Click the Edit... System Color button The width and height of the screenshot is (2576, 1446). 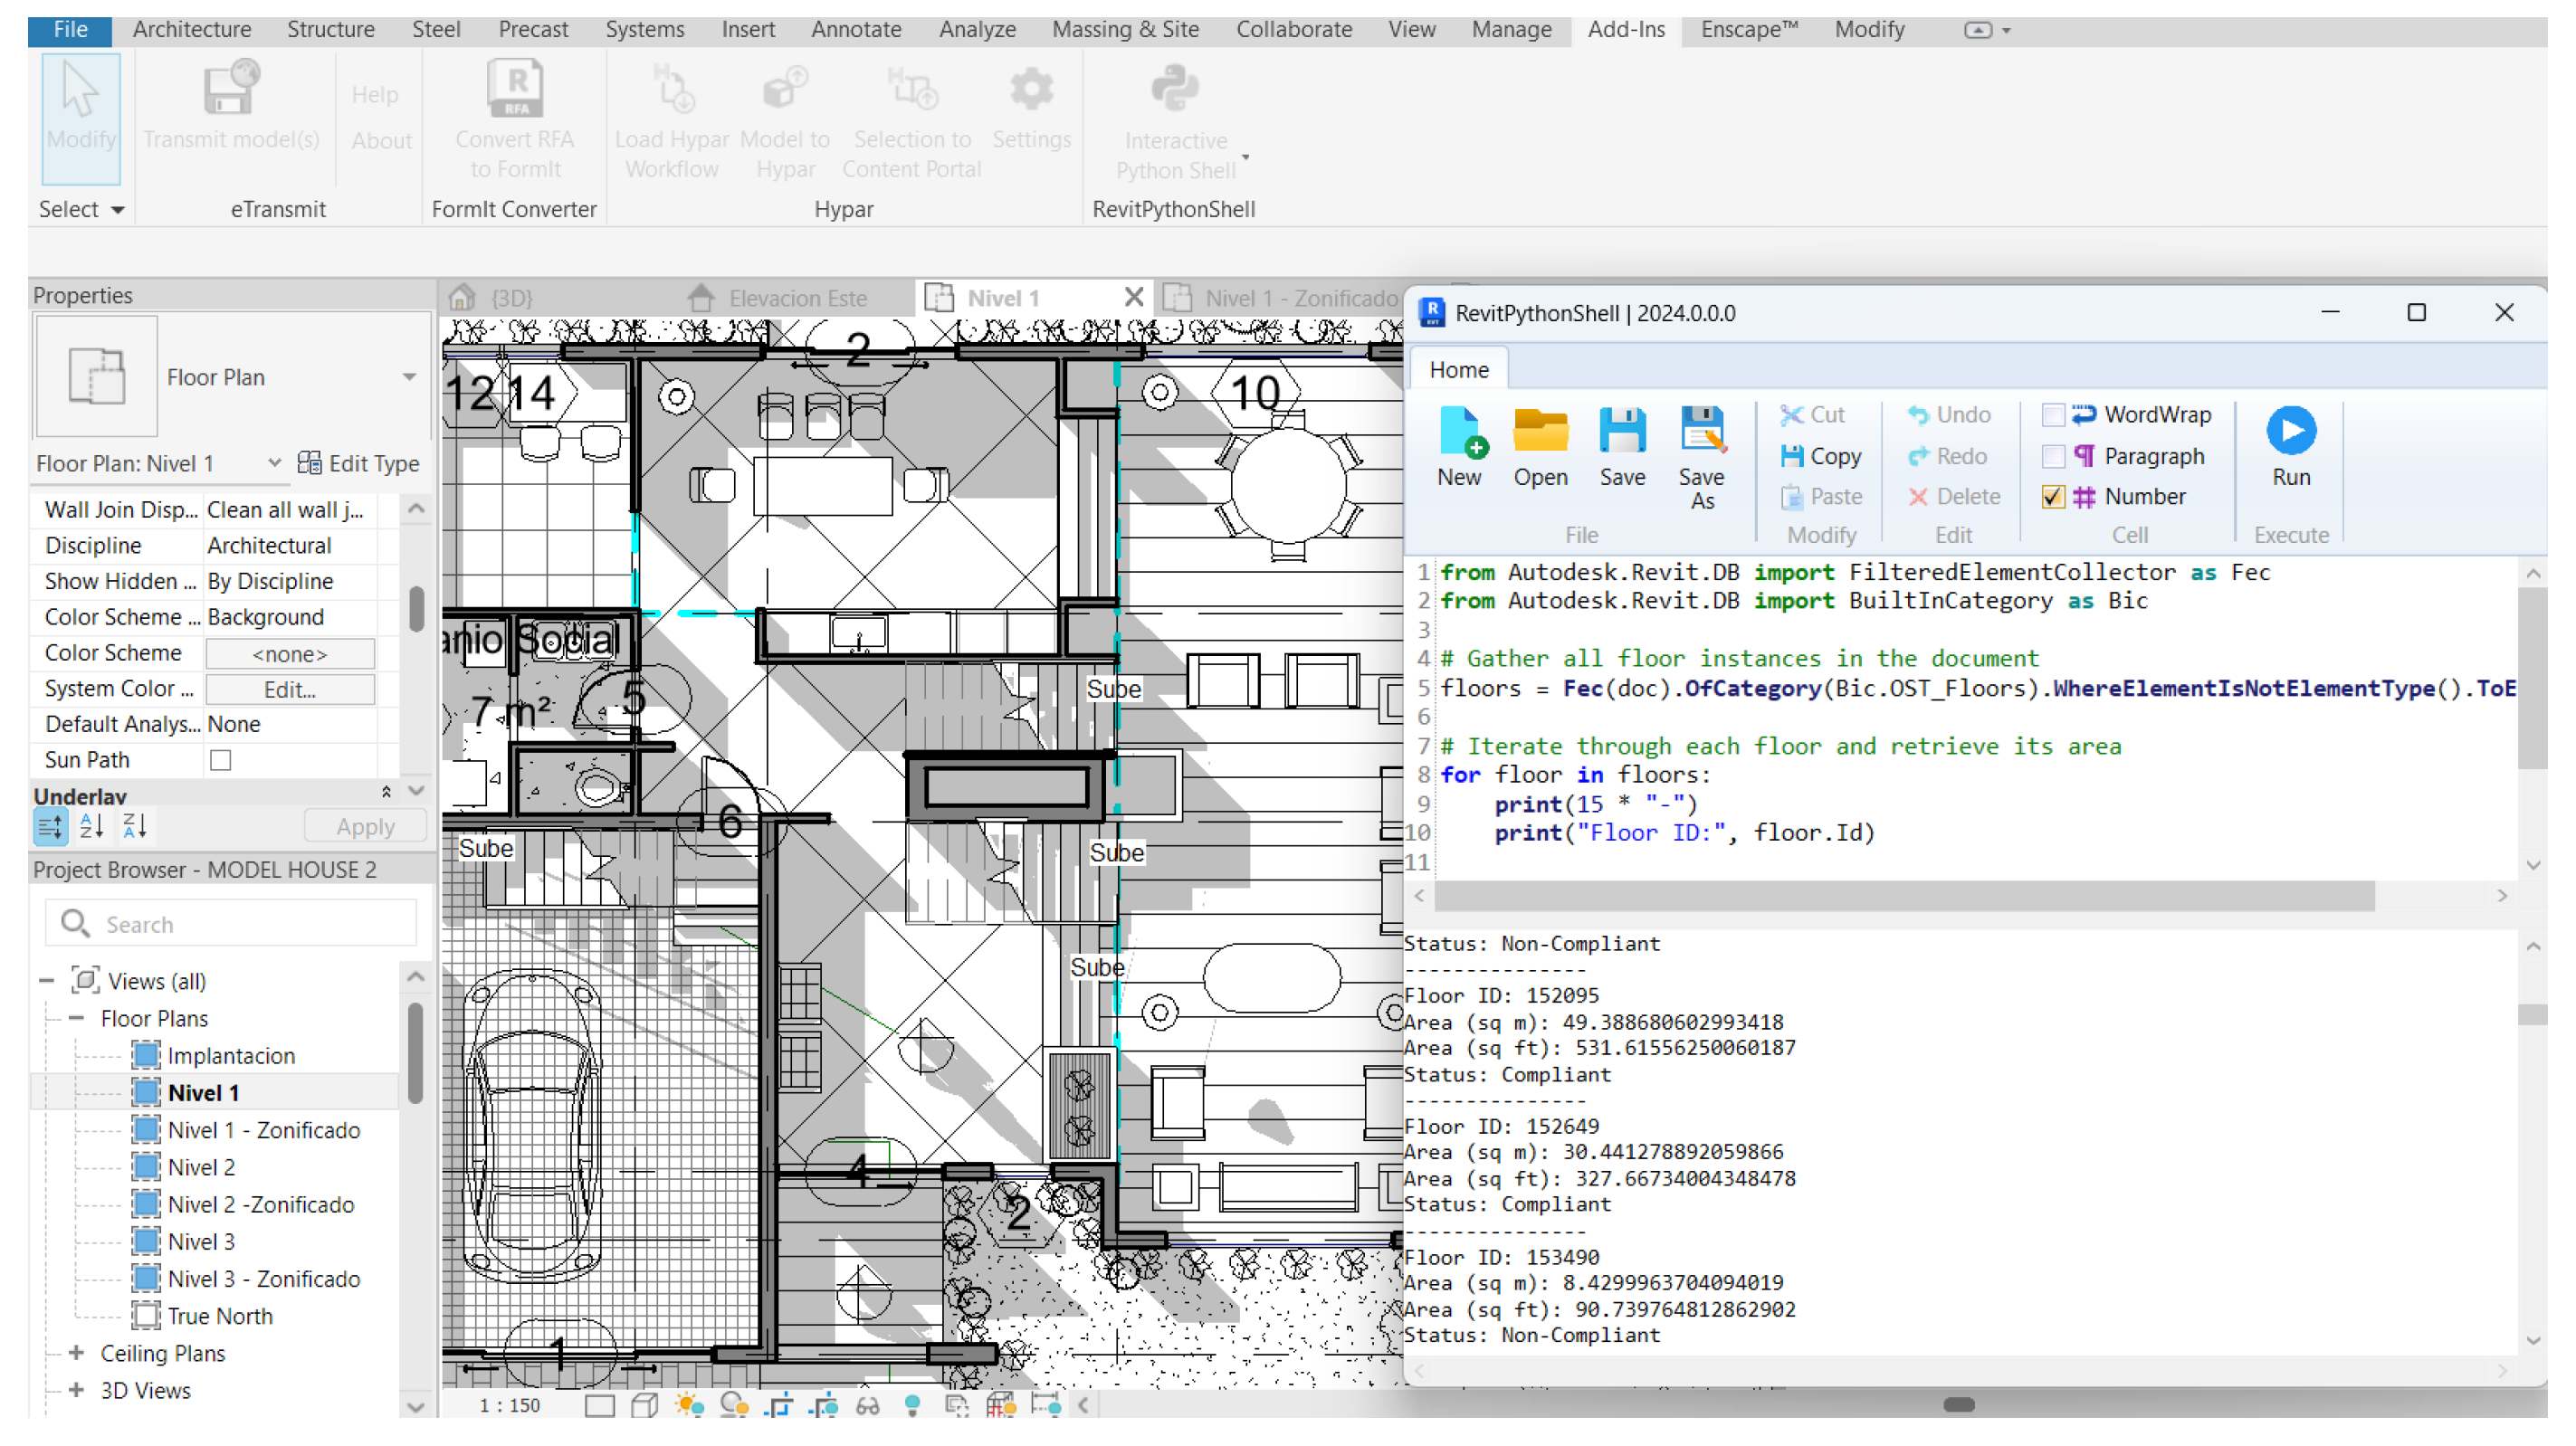[x=289, y=689]
